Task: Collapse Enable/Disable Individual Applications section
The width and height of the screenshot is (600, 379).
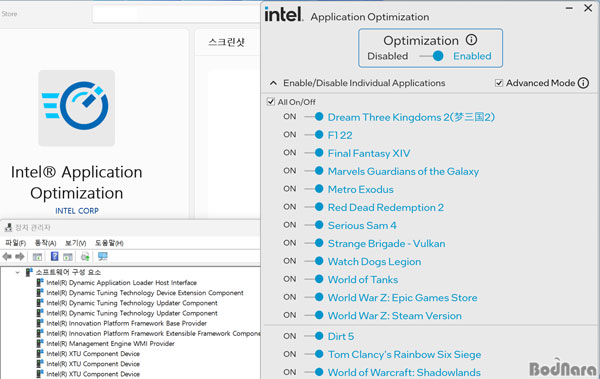Action: point(273,83)
